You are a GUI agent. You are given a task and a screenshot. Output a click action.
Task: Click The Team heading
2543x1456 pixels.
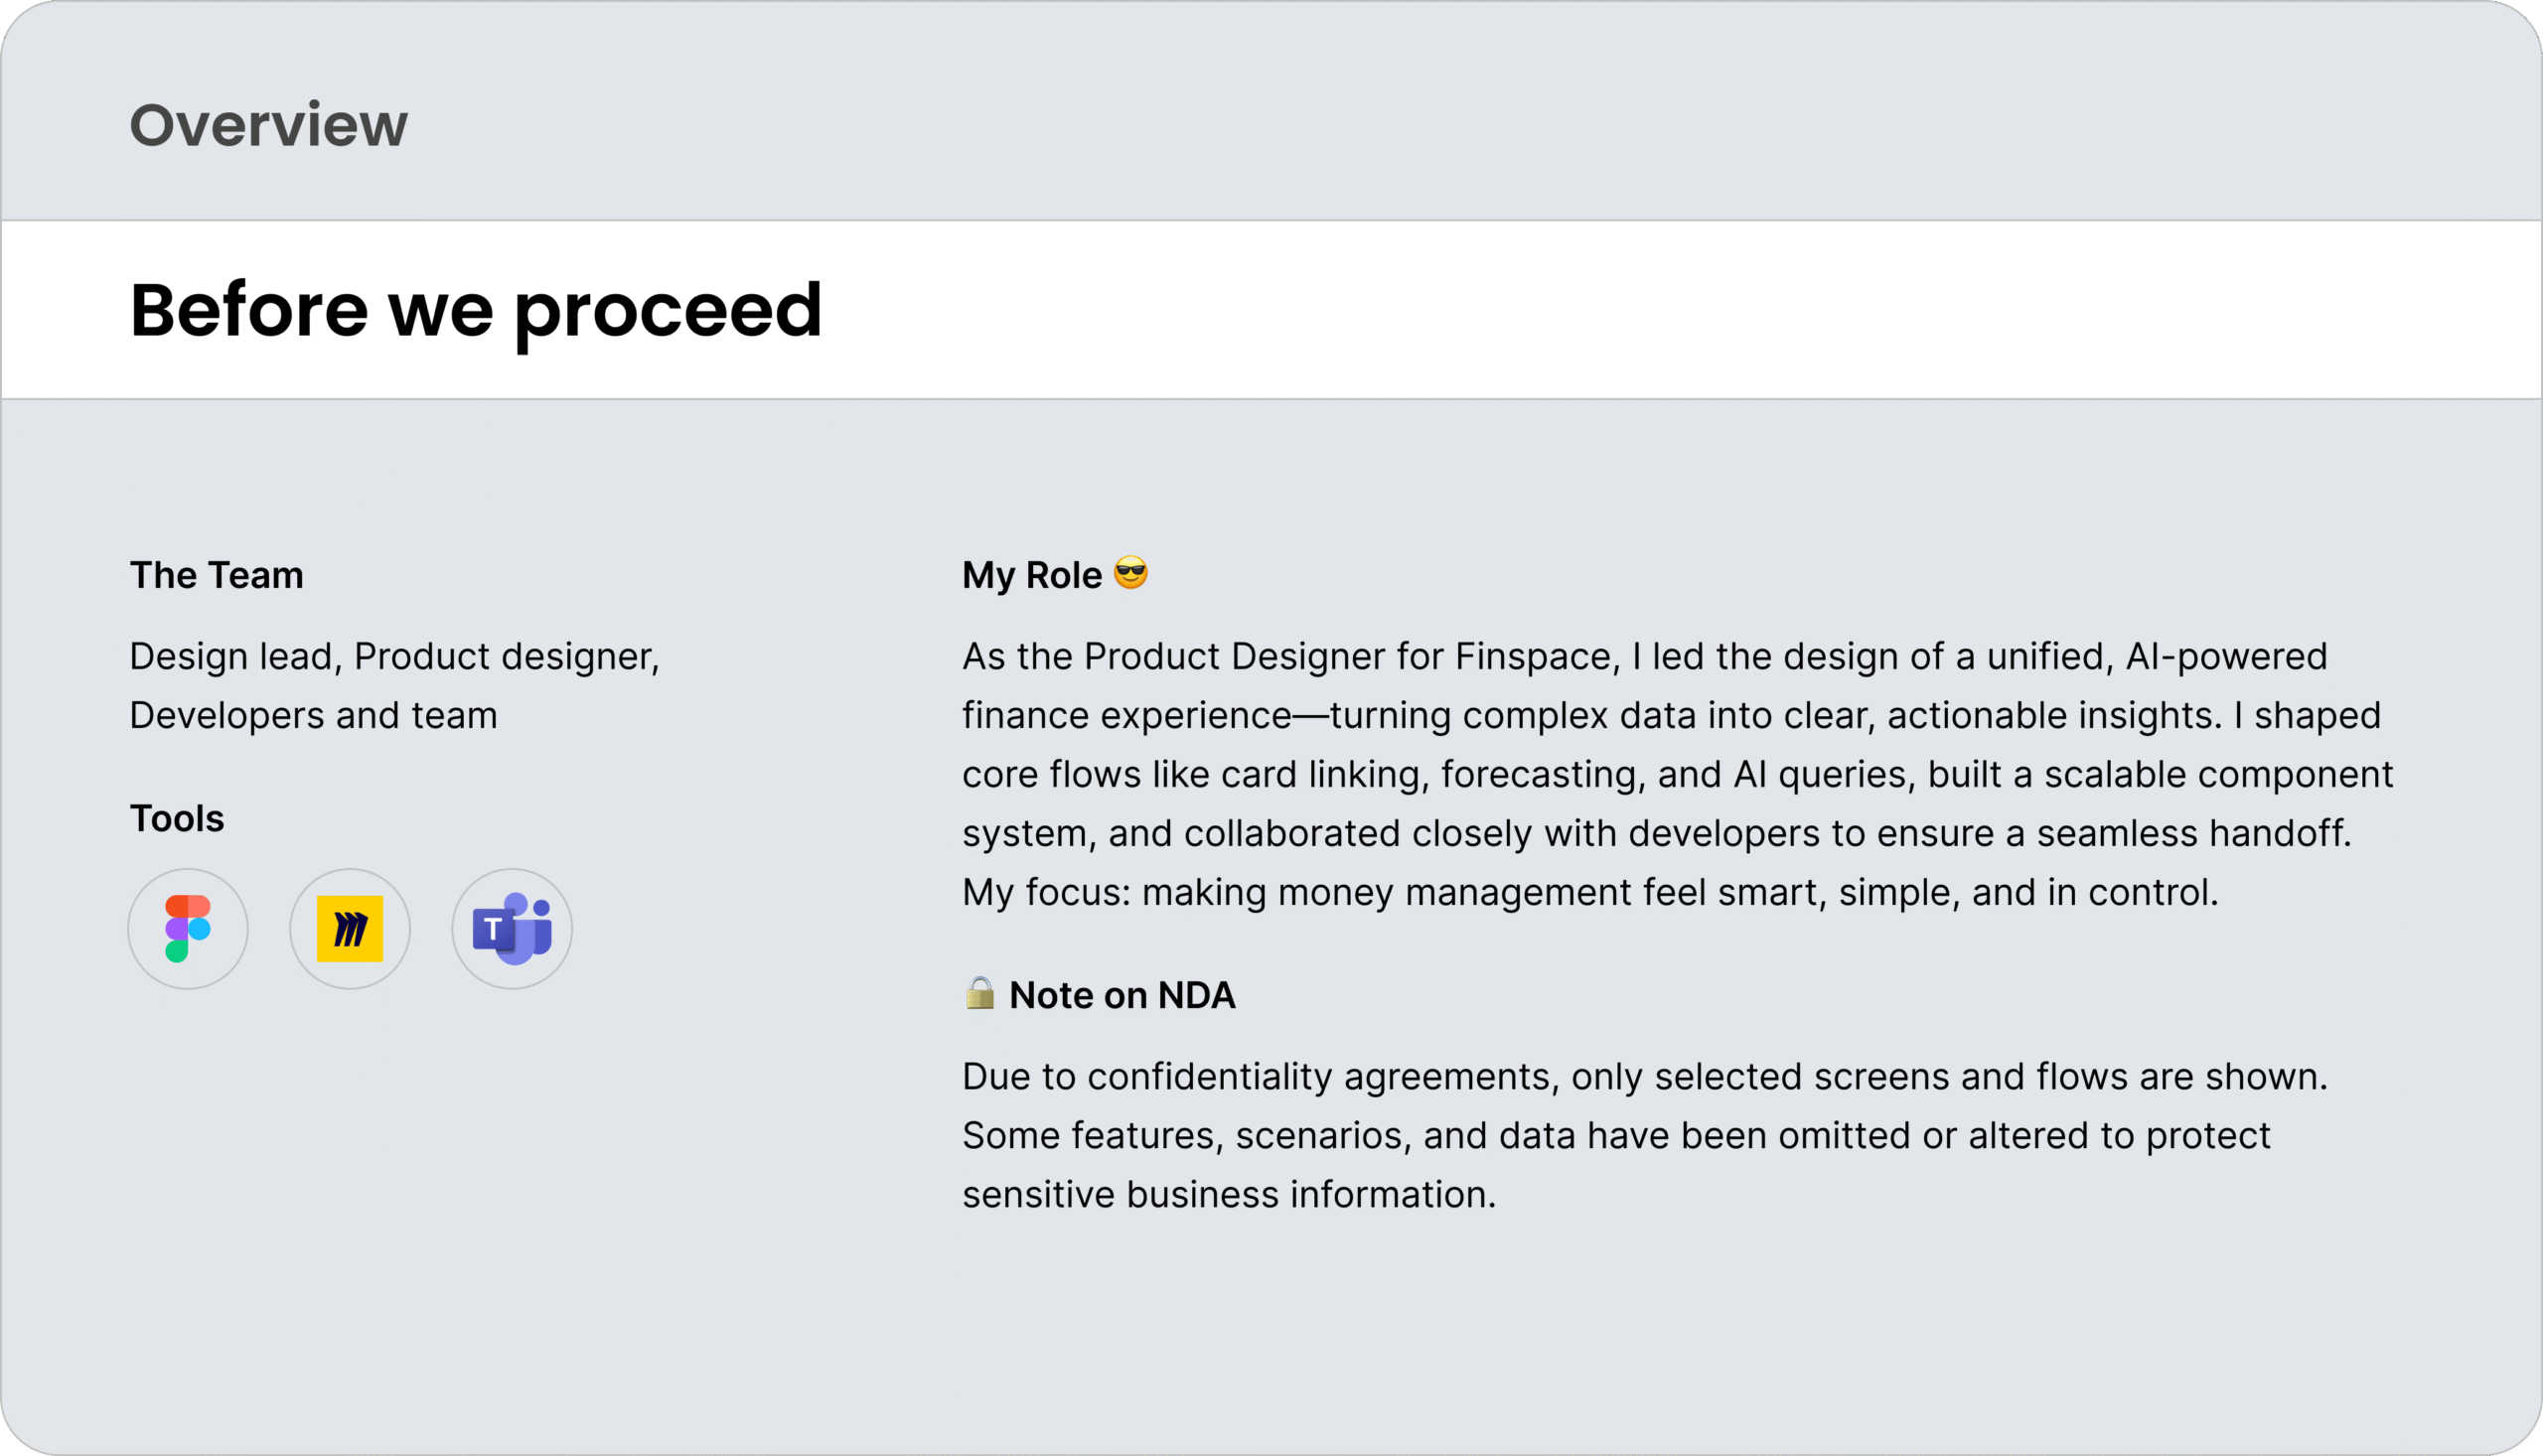tap(217, 576)
